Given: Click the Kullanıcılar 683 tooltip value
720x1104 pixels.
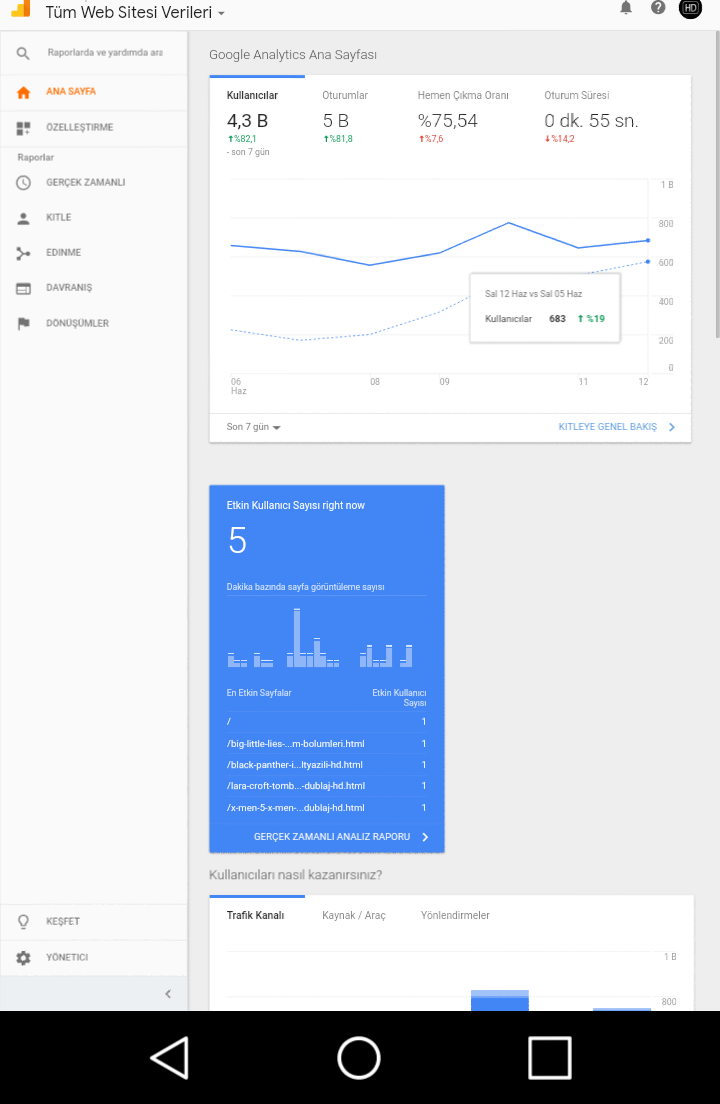Looking at the screenshot, I should [x=557, y=319].
